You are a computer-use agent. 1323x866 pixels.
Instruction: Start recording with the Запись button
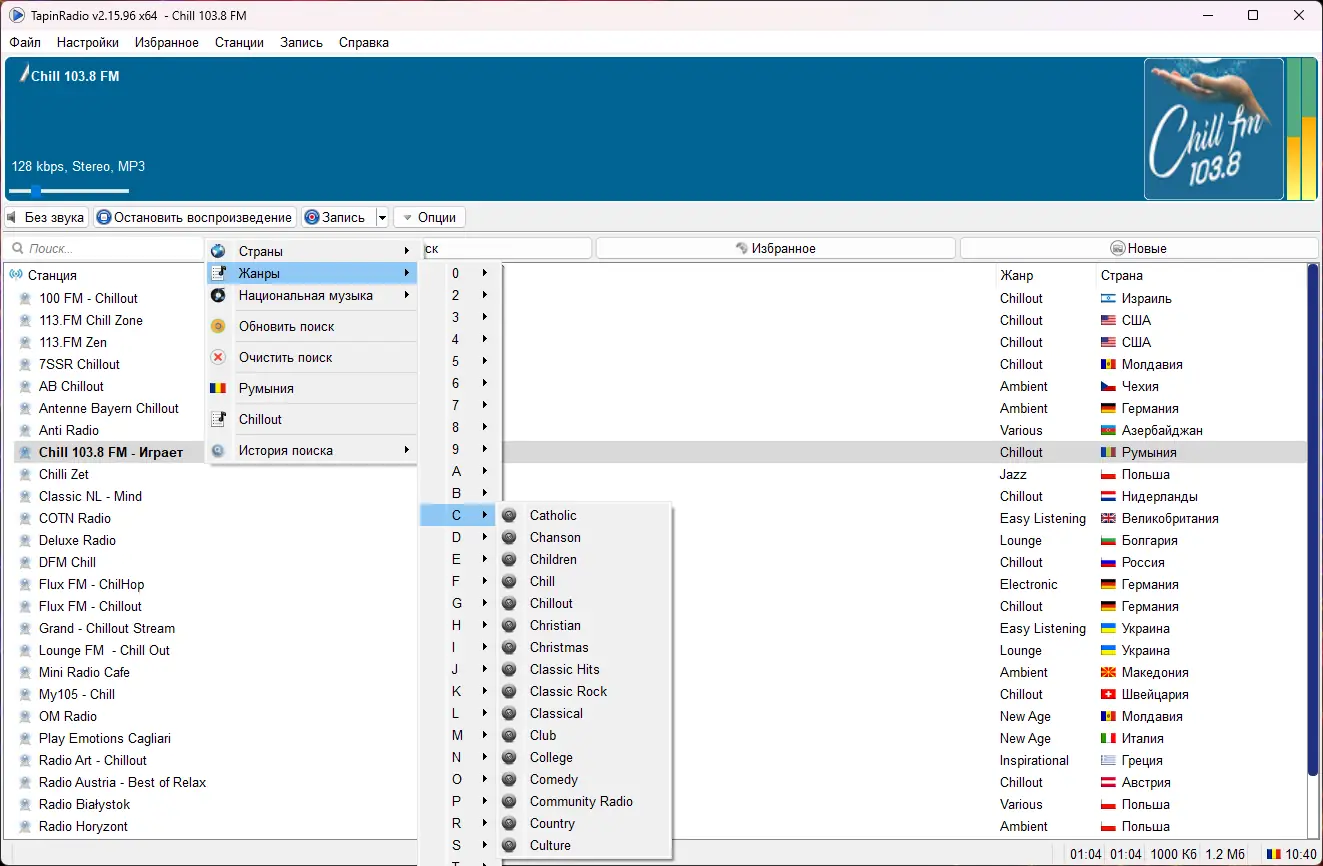click(338, 217)
